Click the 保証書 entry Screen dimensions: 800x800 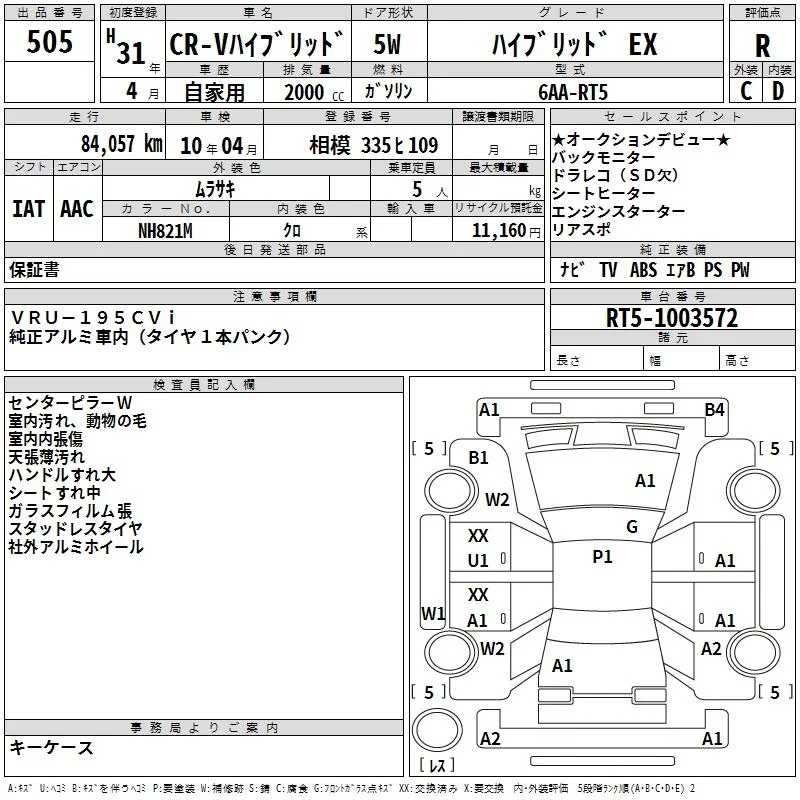click(x=34, y=270)
